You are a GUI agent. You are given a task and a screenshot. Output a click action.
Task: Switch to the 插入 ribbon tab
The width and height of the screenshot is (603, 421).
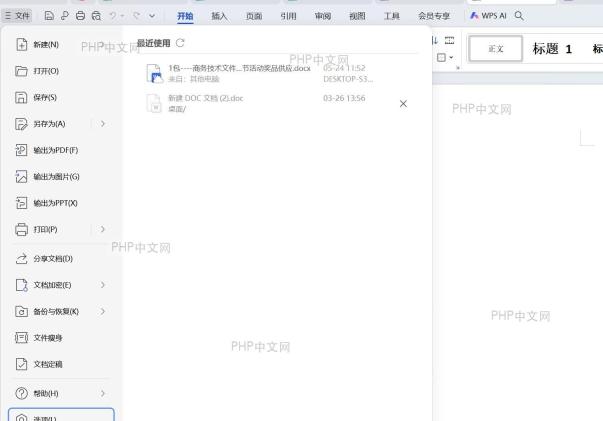[219, 16]
